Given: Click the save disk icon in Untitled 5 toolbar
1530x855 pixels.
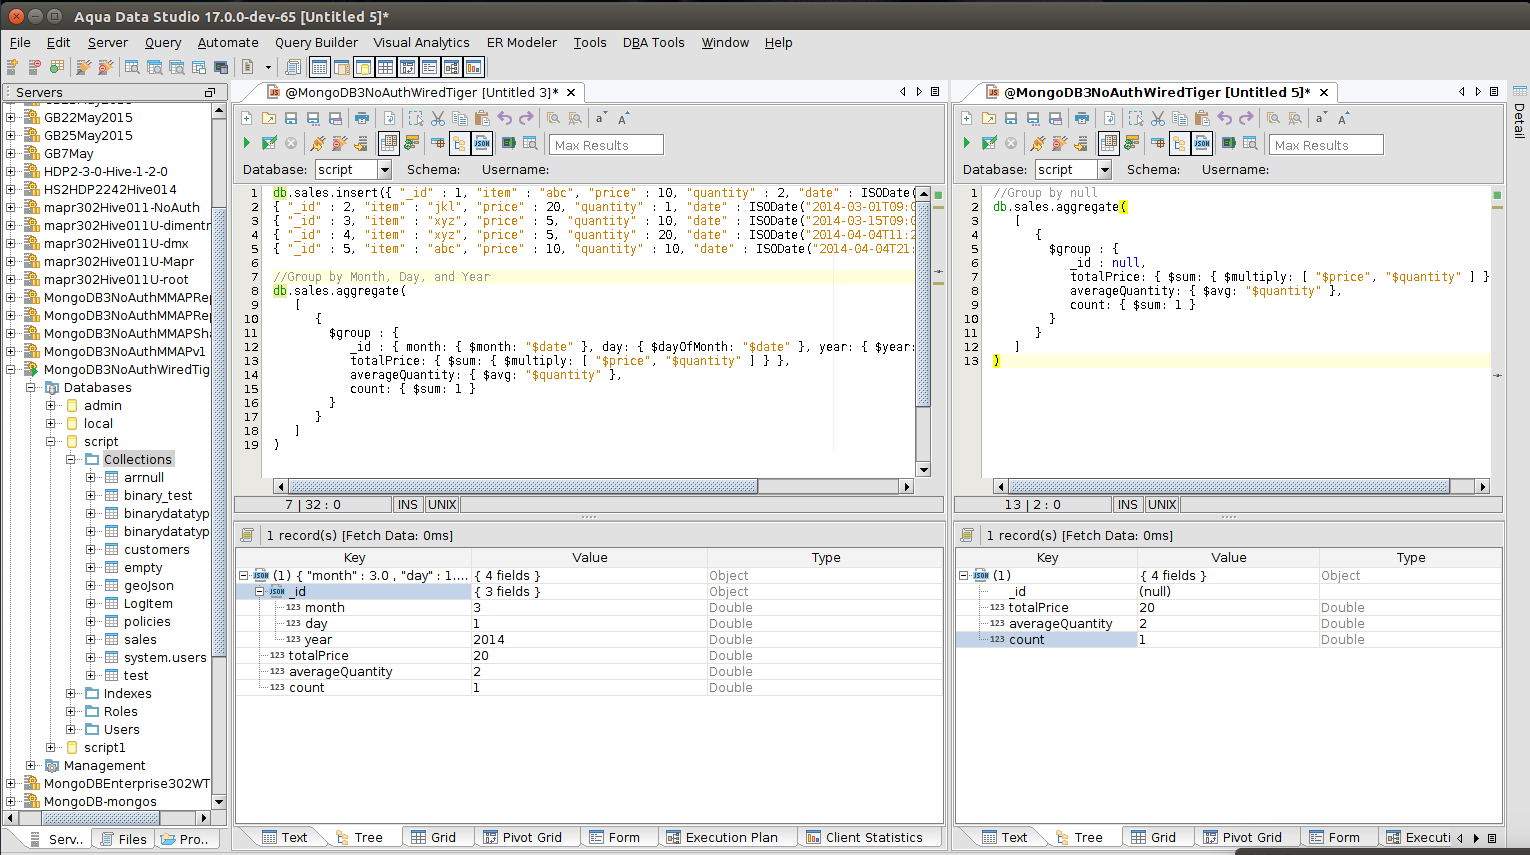Looking at the screenshot, I should click(1011, 118).
